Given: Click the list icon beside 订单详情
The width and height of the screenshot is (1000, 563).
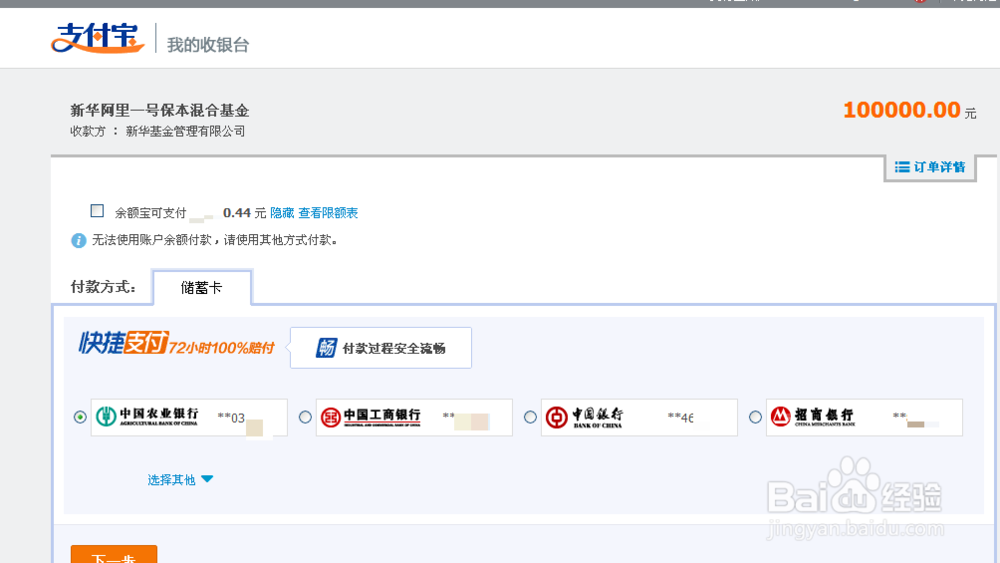Looking at the screenshot, I should click(902, 167).
